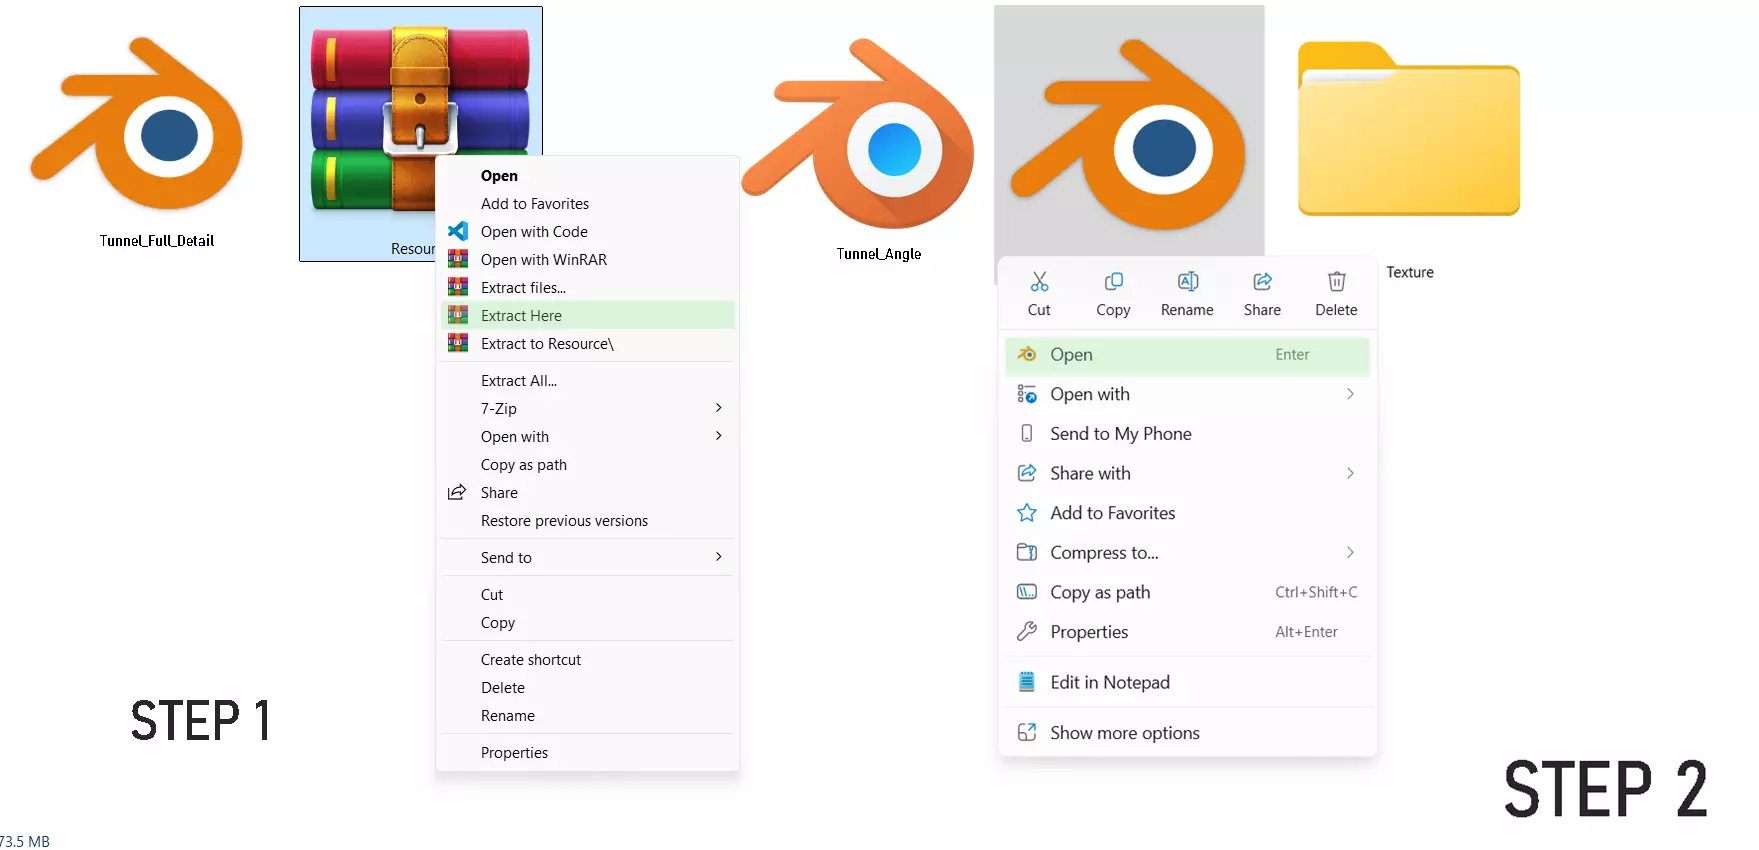
Task: Click share icon in classic context menu
Action: coord(457,492)
